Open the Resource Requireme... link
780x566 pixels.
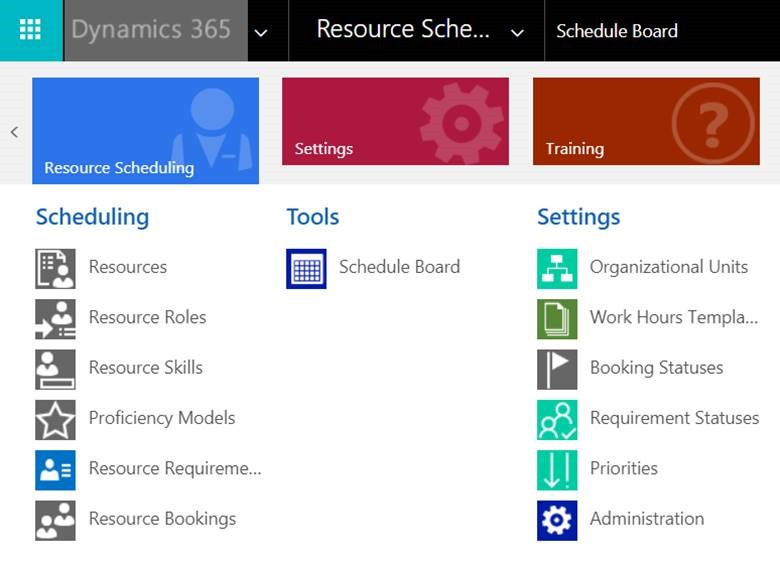[175, 469]
